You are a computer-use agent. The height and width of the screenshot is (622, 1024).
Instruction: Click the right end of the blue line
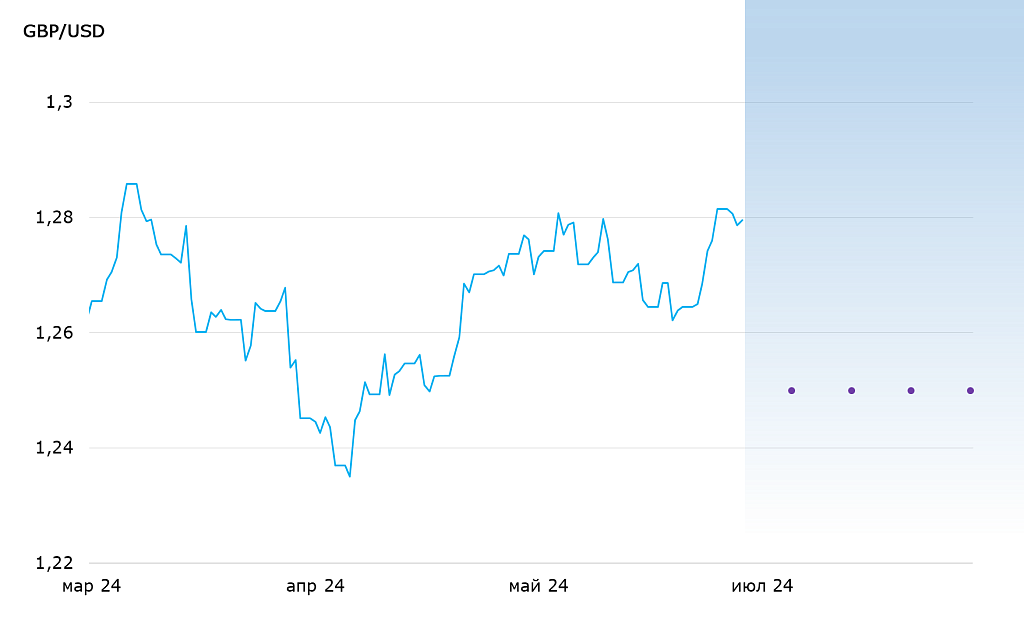click(x=742, y=220)
